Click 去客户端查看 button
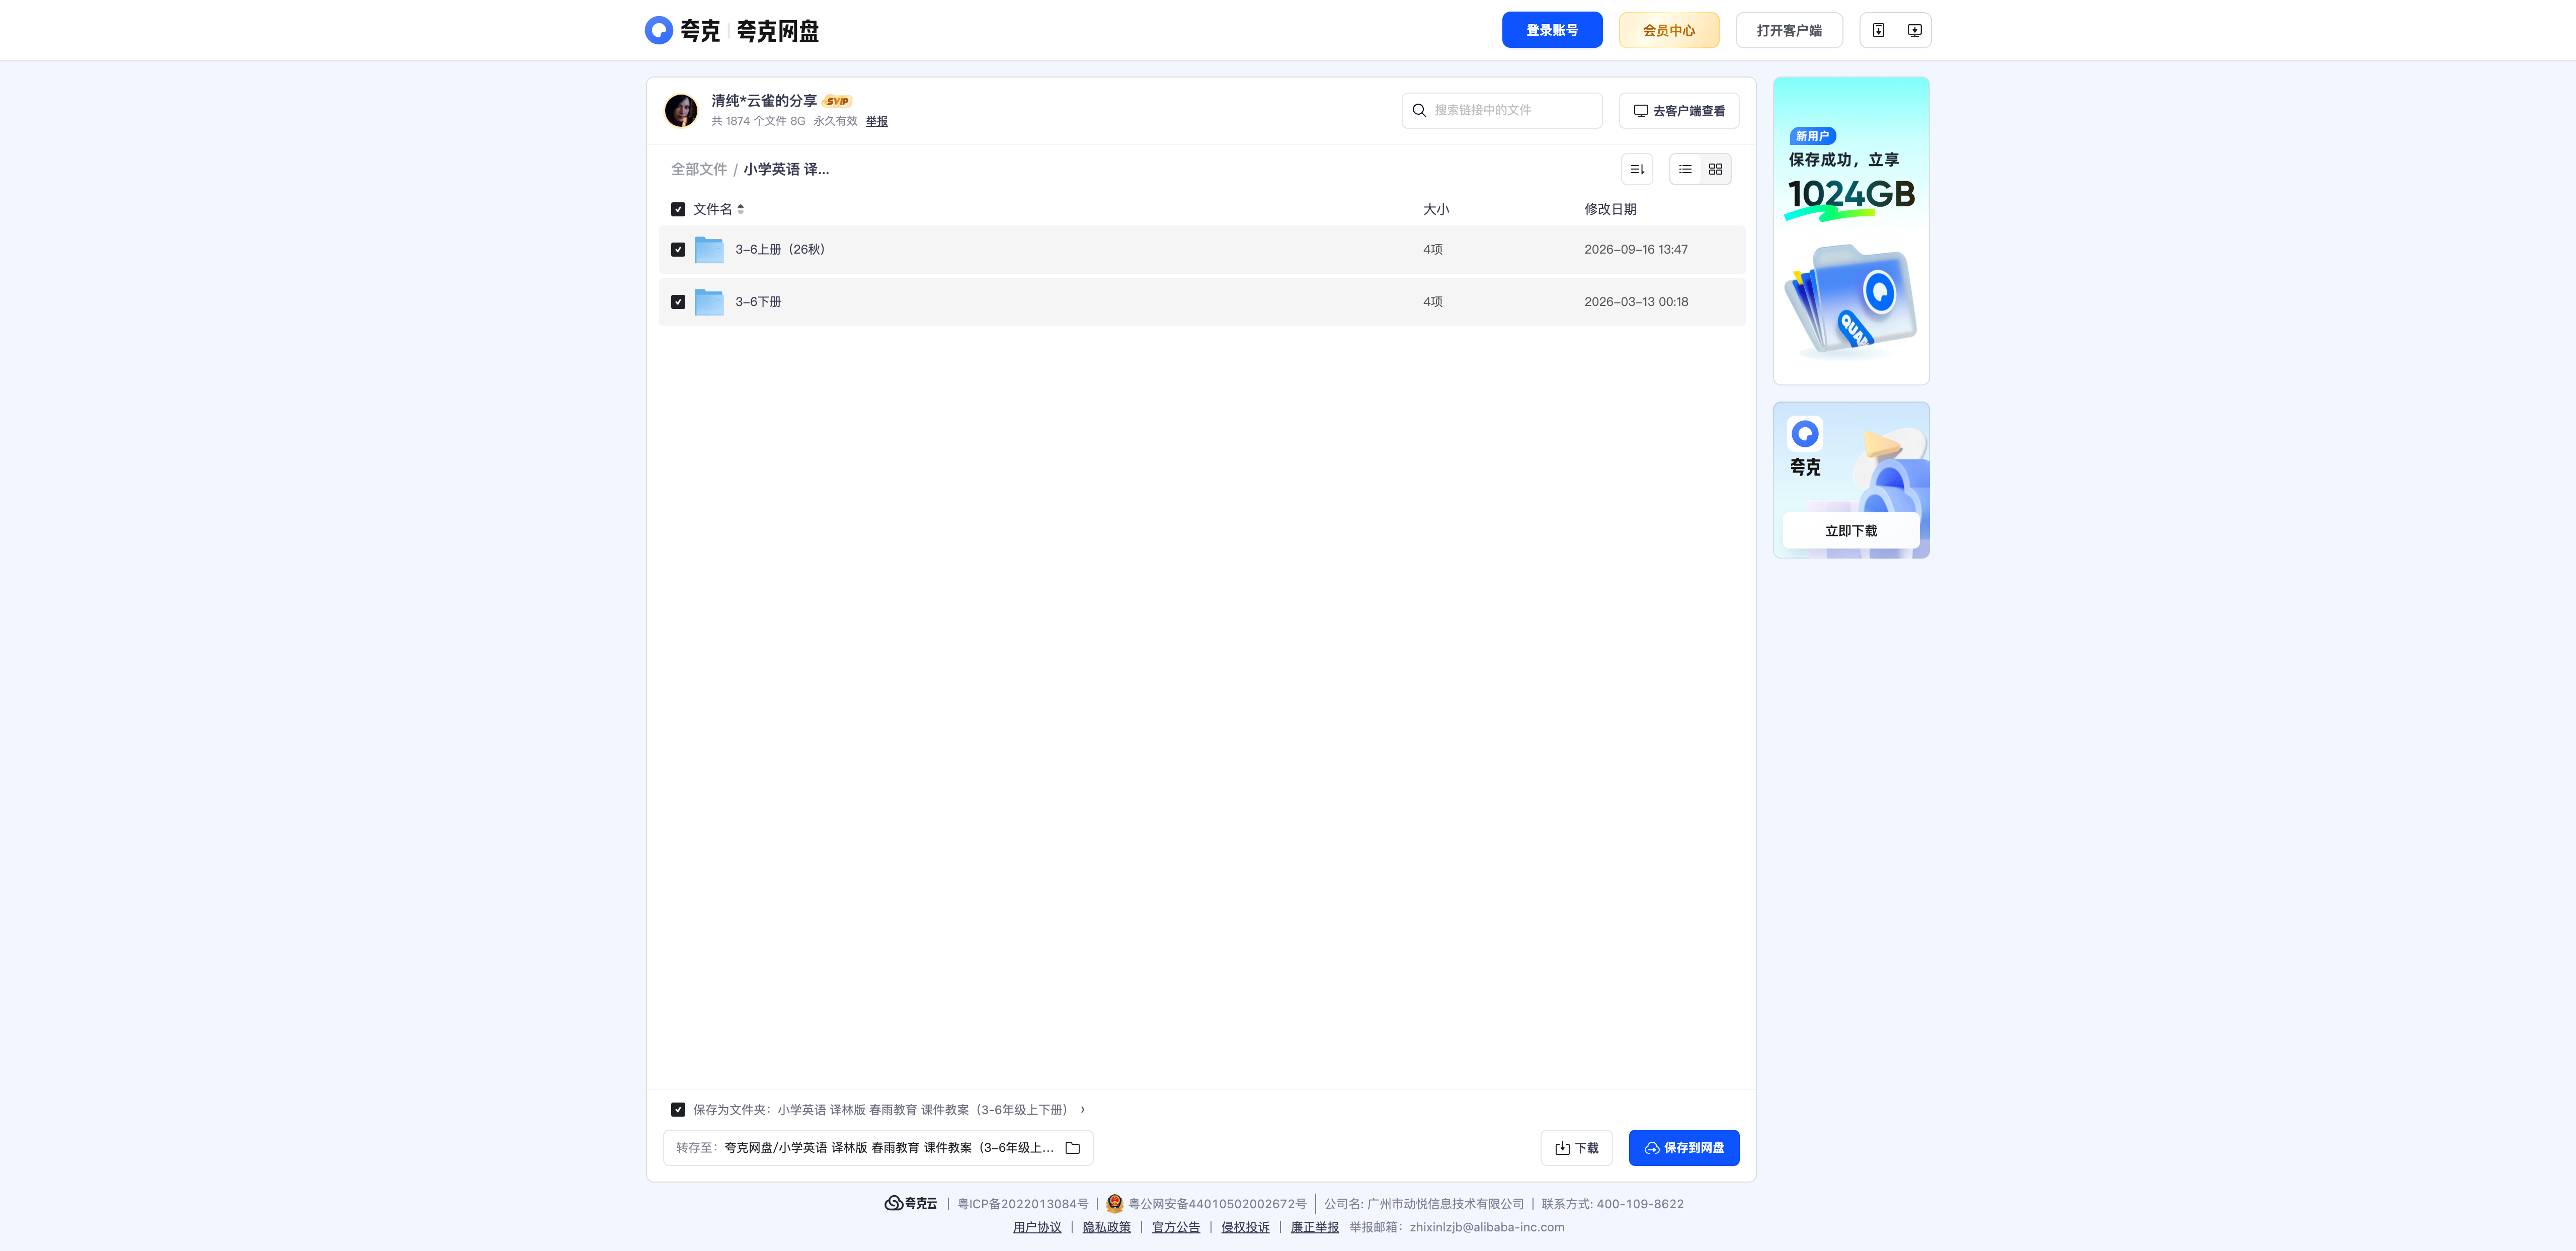 1679,110
